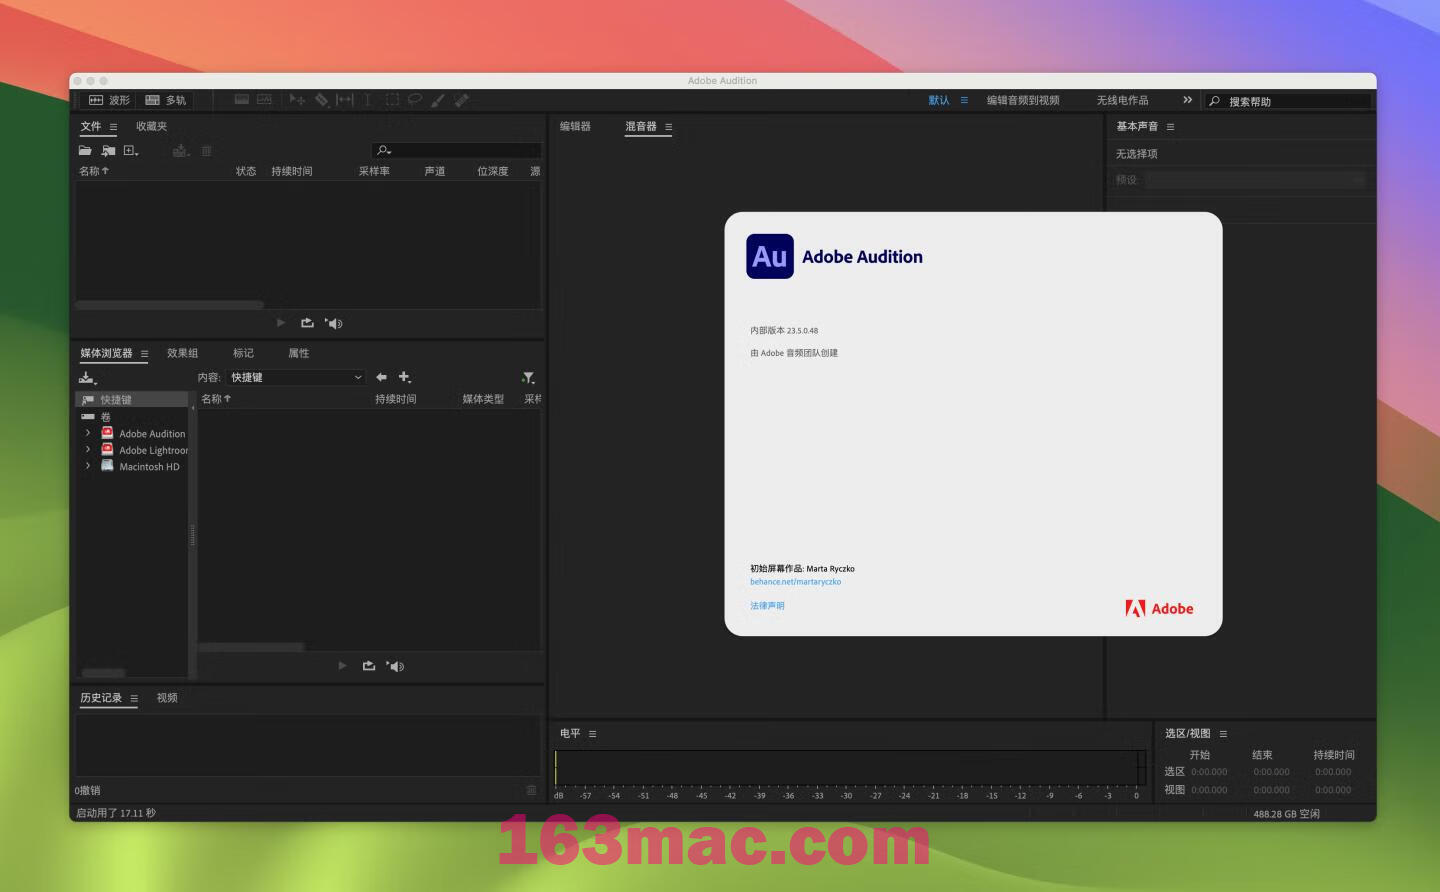This screenshot has width=1440, height=892.
Task: Select the Spot Healing Brush tool
Action: click(x=461, y=100)
